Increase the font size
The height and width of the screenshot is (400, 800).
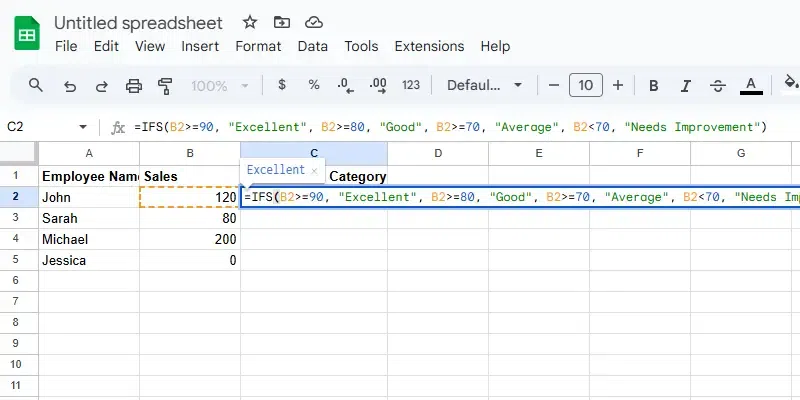[618, 86]
